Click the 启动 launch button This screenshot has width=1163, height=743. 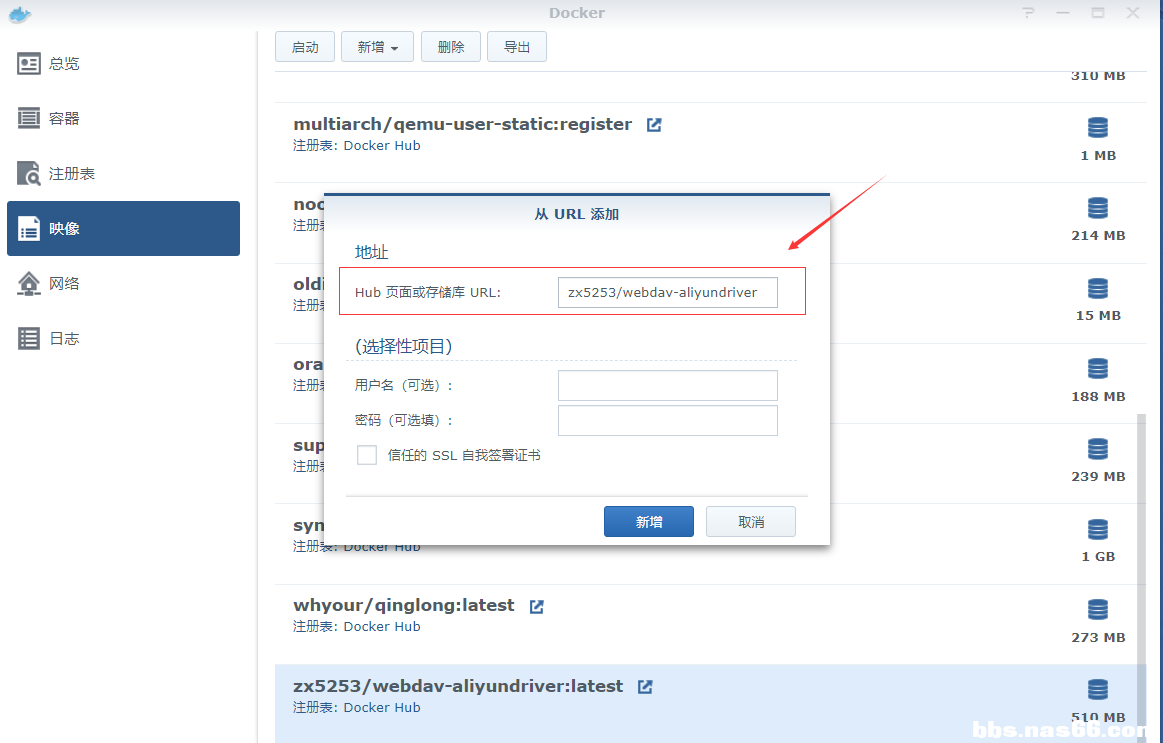305,47
